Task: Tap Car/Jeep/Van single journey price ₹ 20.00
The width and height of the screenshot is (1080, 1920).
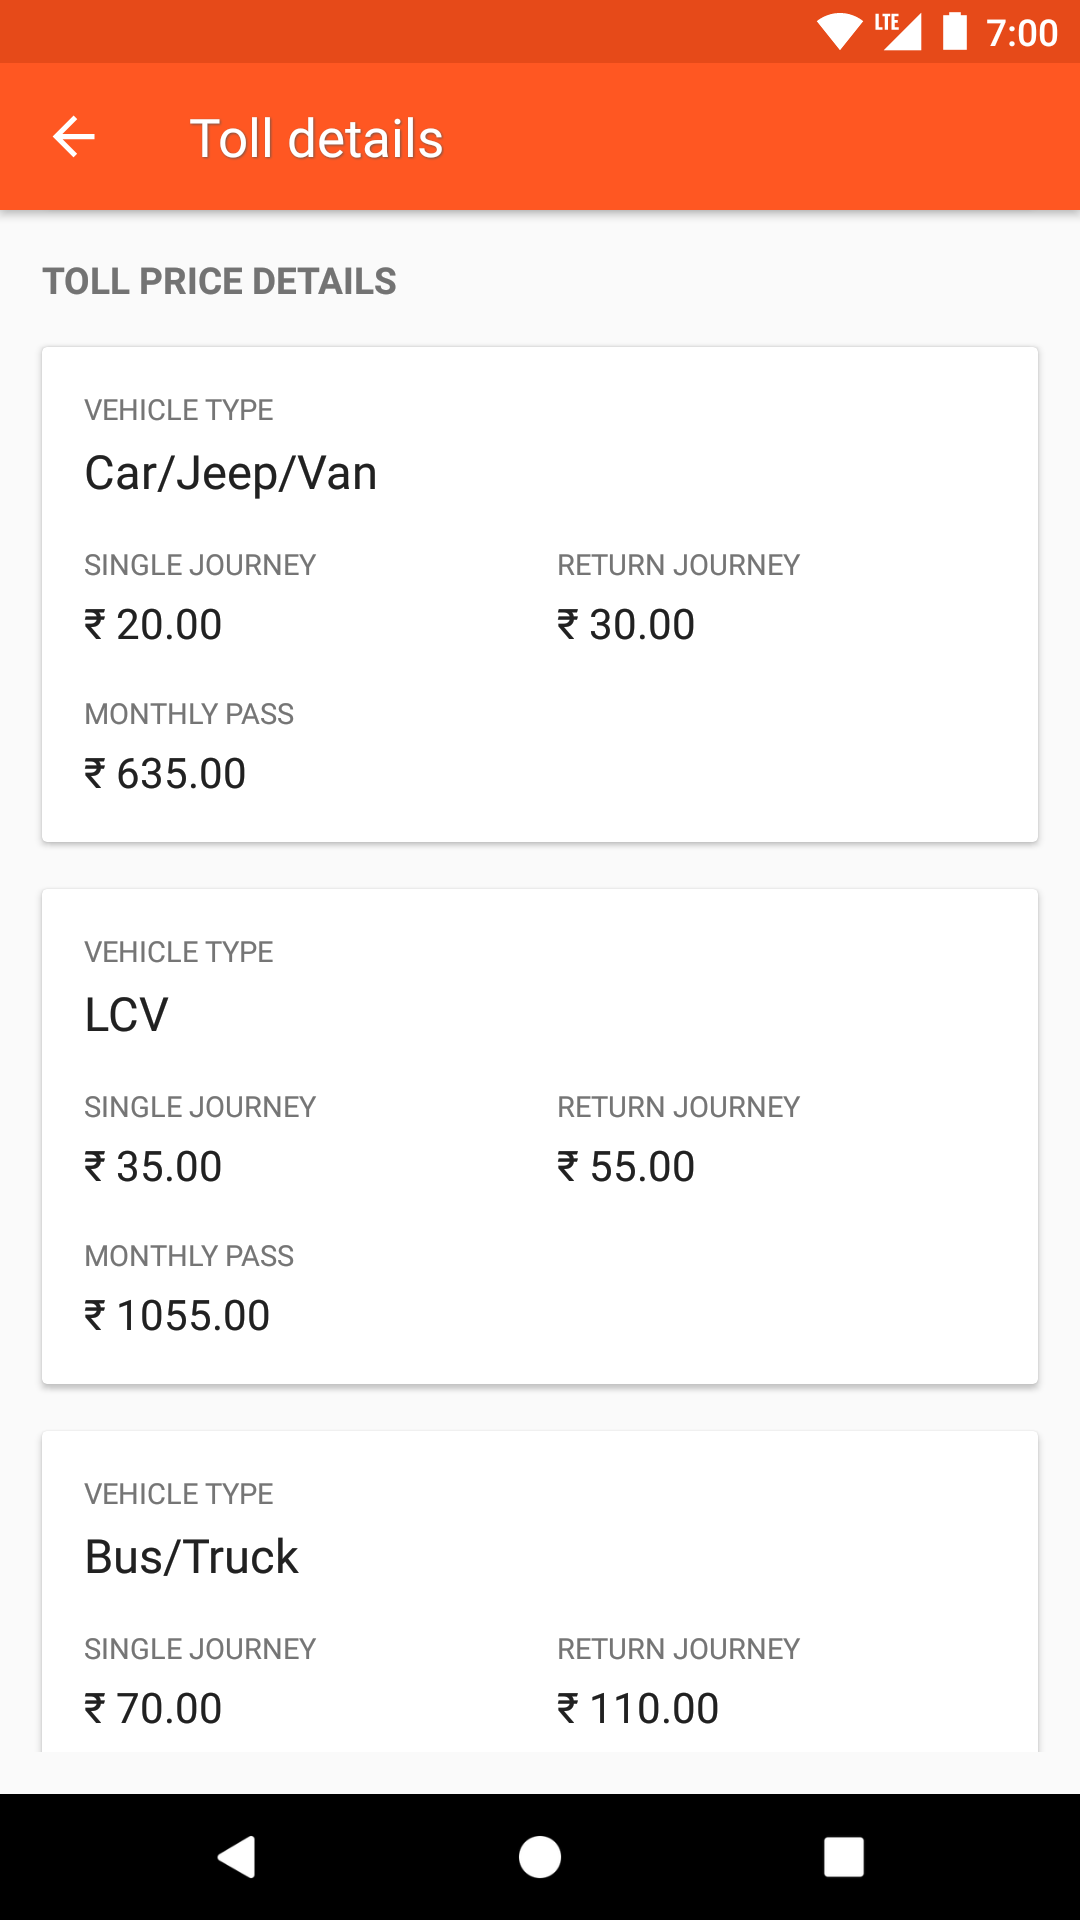Action: (x=153, y=625)
